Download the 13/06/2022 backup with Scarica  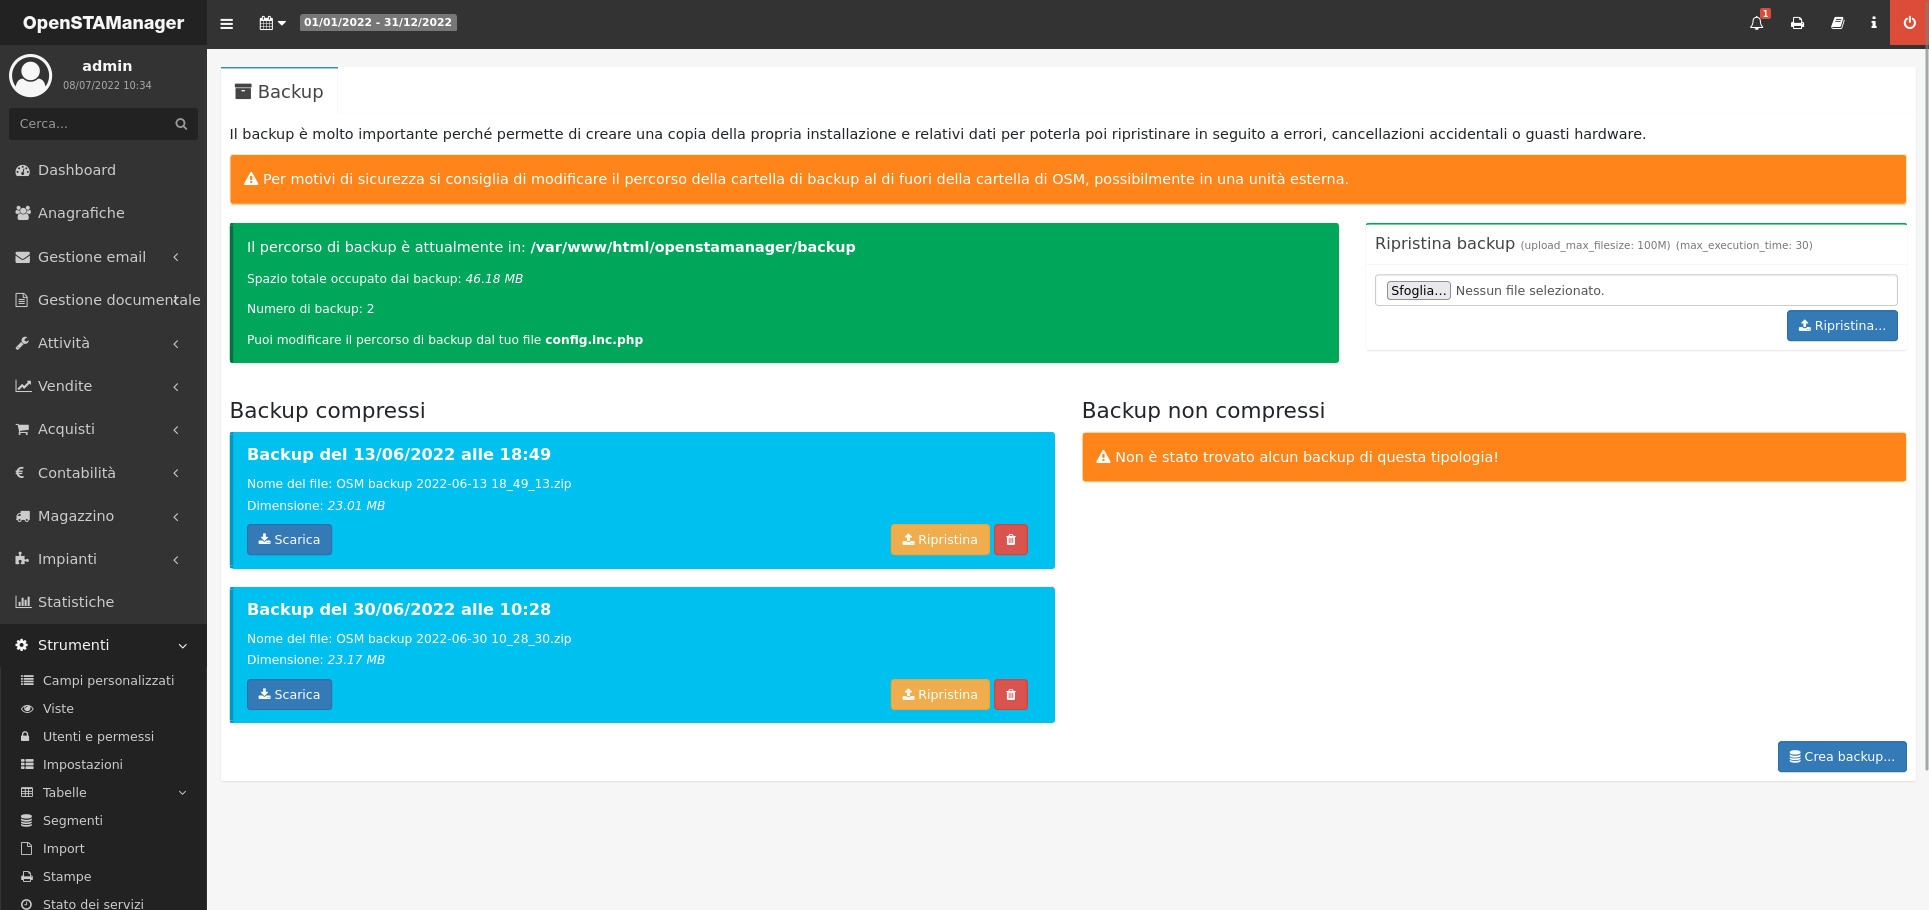tap(289, 540)
